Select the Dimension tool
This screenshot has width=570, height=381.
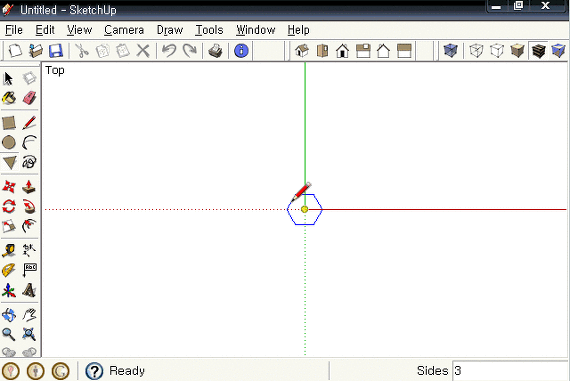click(29, 250)
